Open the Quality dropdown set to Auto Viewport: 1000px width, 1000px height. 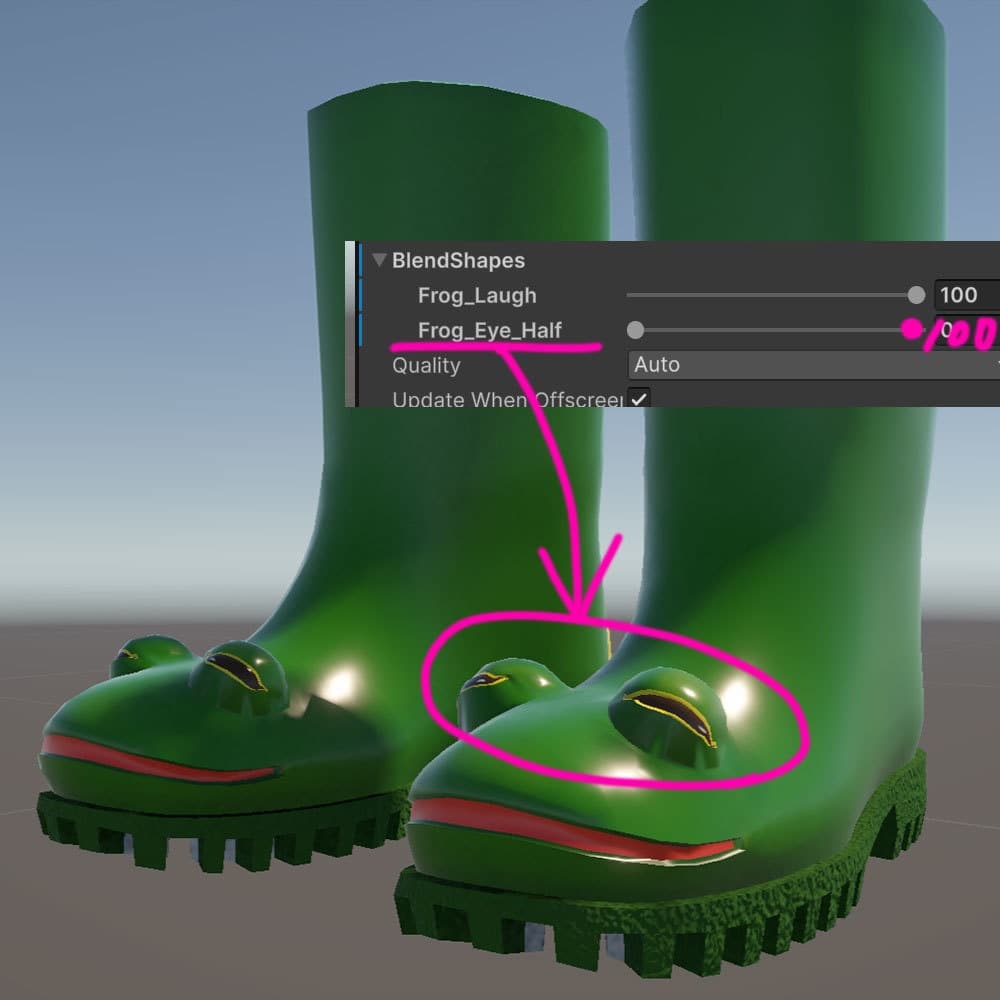click(814, 365)
